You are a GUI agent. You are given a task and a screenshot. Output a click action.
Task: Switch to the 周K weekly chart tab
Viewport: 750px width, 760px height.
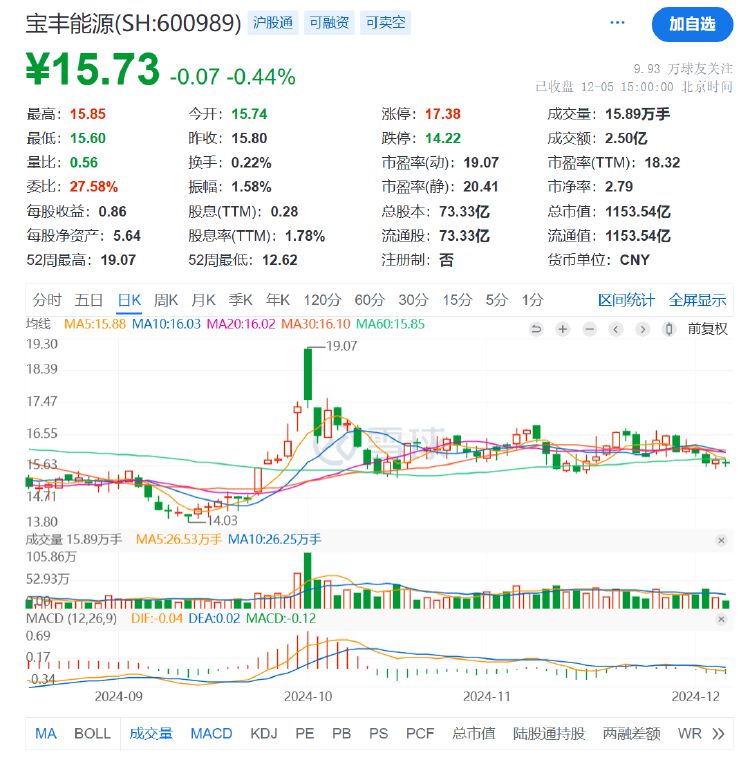pyautogui.click(x=166, y=299)
